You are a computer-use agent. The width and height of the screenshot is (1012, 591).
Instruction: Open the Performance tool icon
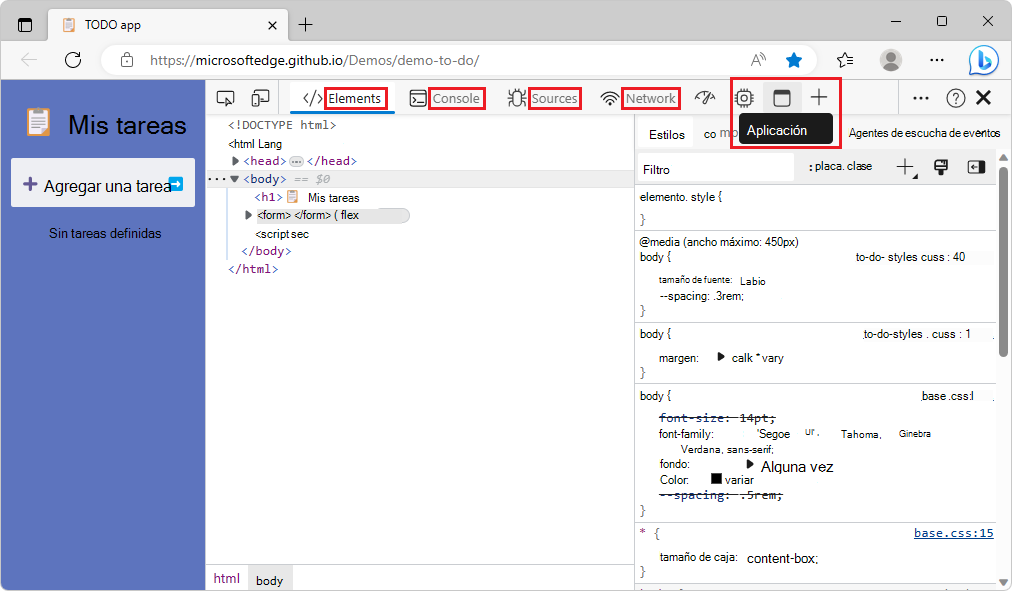pyautogui.click(x=705, y=98)
